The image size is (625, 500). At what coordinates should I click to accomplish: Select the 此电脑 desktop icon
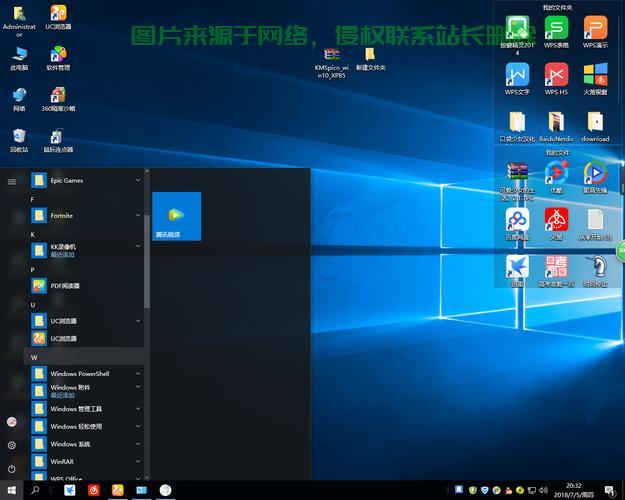point(19,58)
